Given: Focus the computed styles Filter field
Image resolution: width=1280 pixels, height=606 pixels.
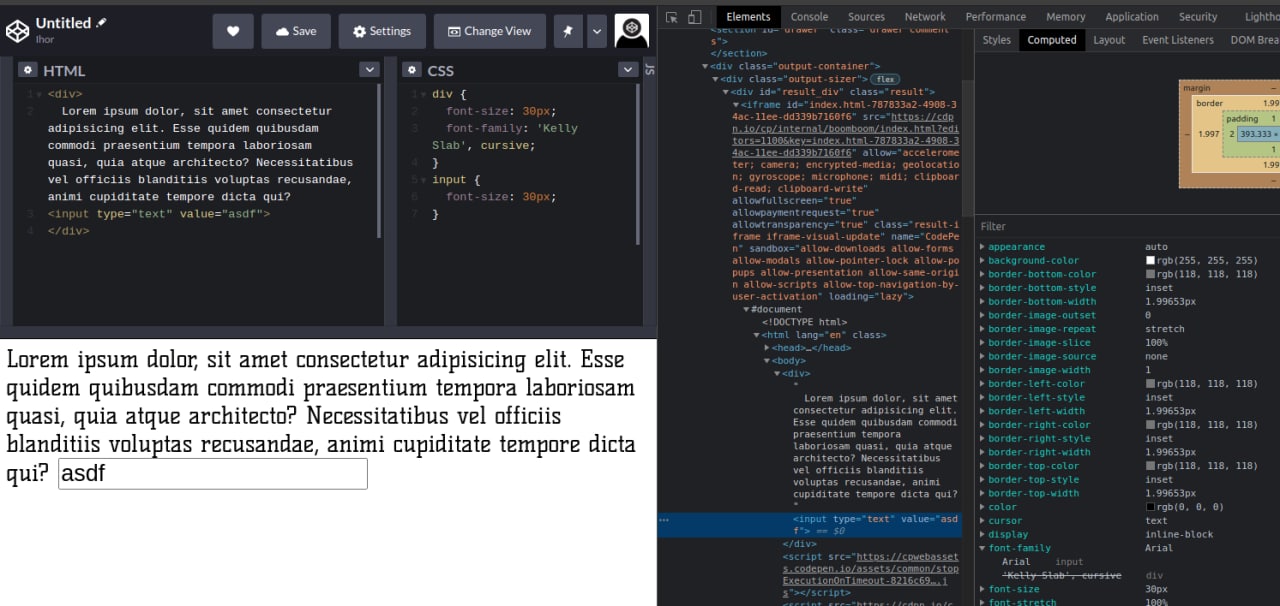Looking at the screenshot, I should point(1128,227).
